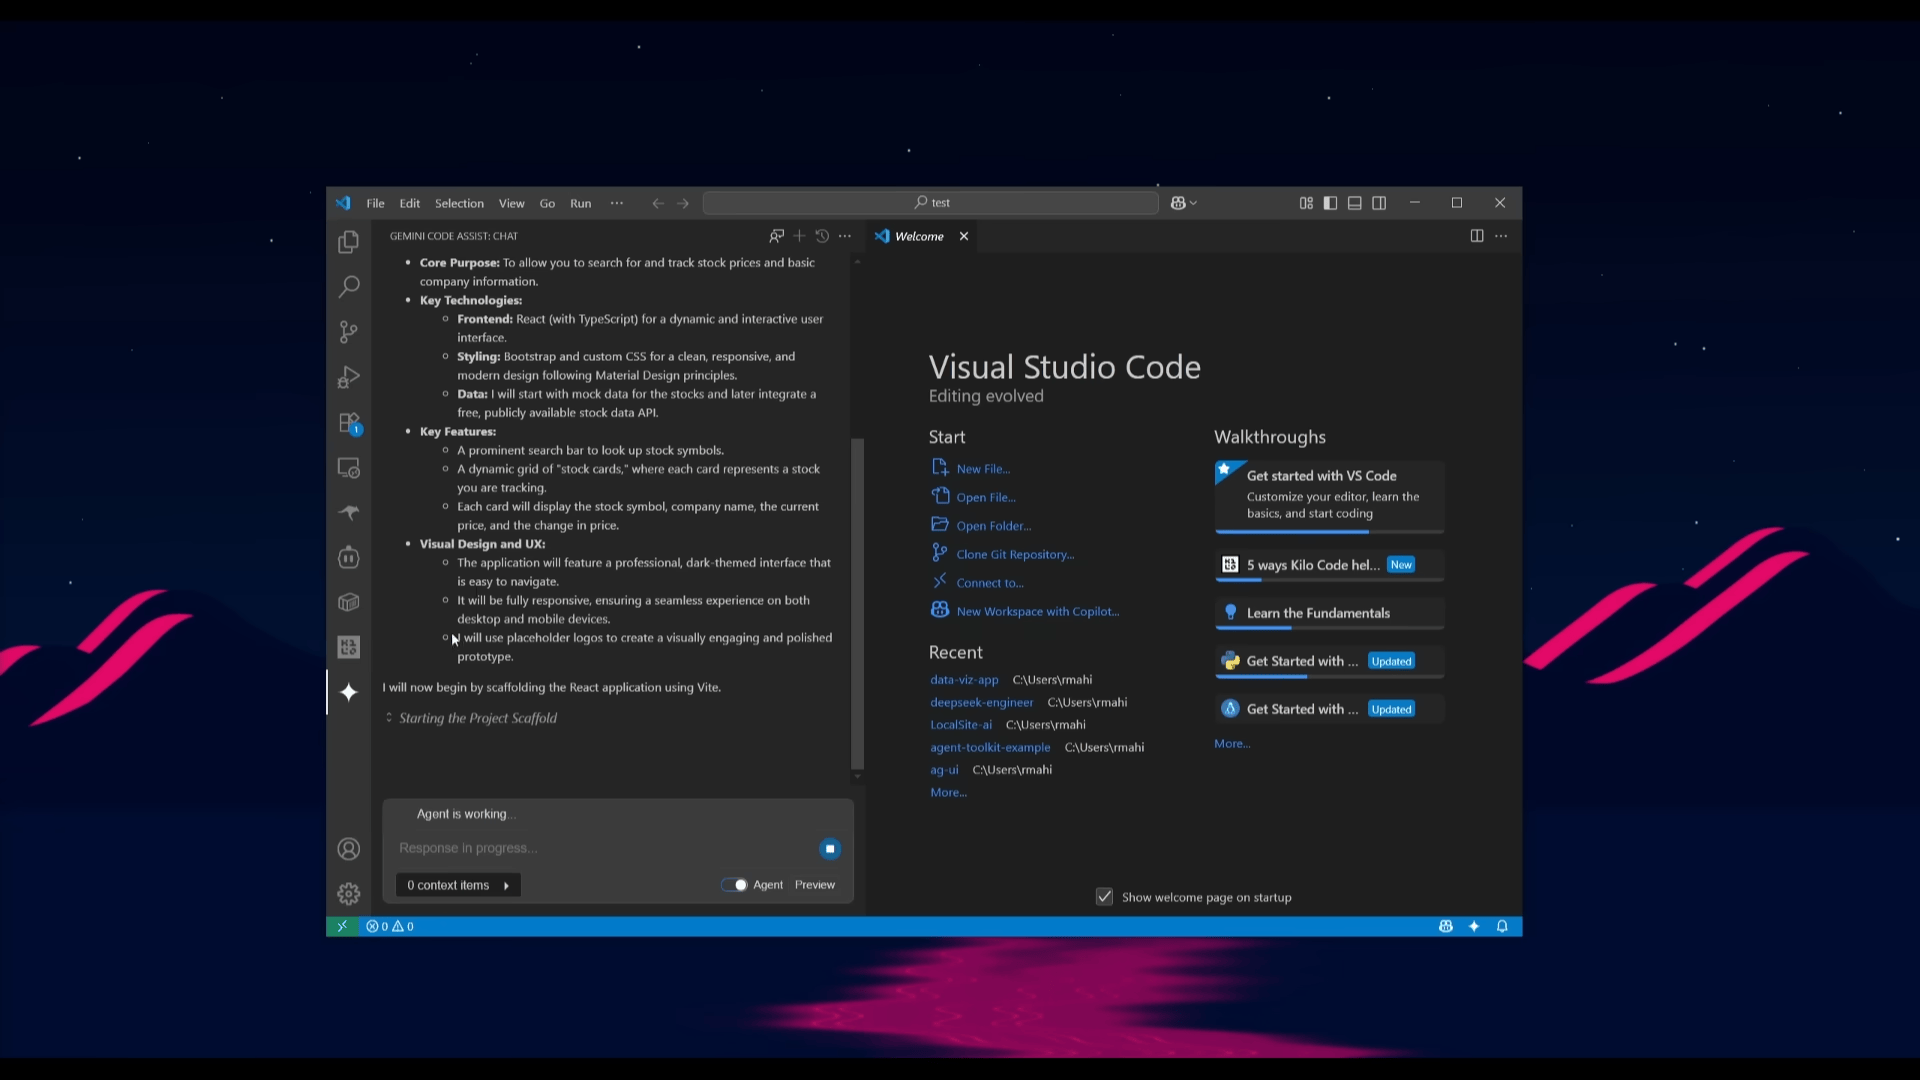Open the View menu
1920x1080 pixels.
(512, 203)
